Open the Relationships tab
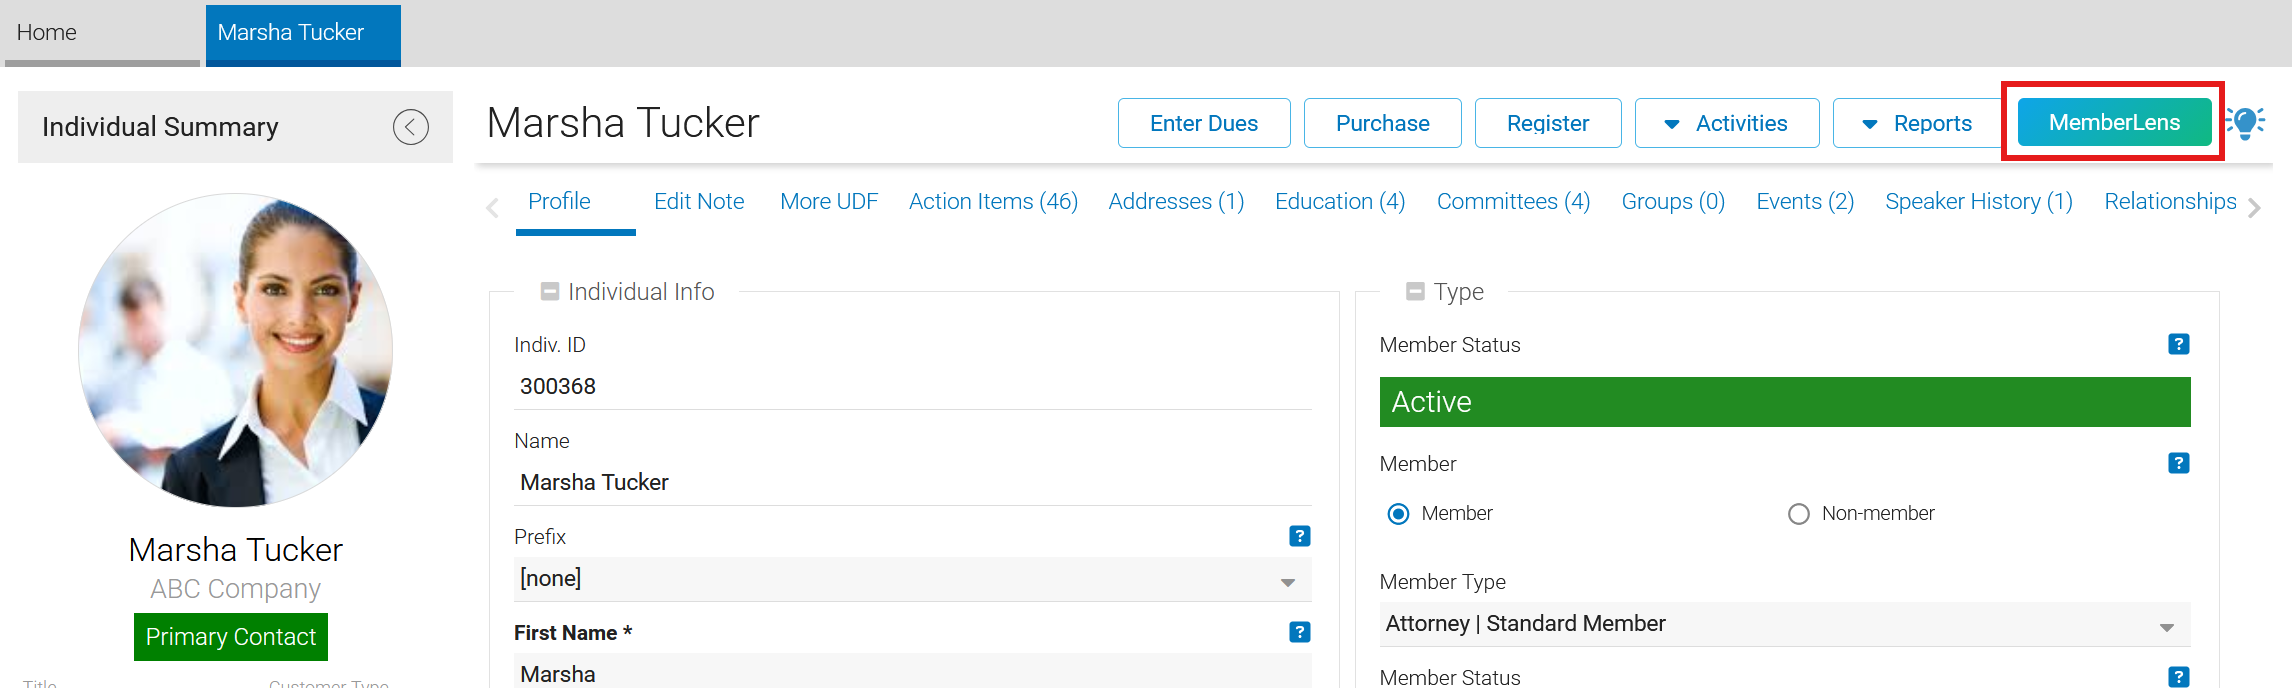The width and height of the screenshot is (2292, 688). [x=2170, y=201]
